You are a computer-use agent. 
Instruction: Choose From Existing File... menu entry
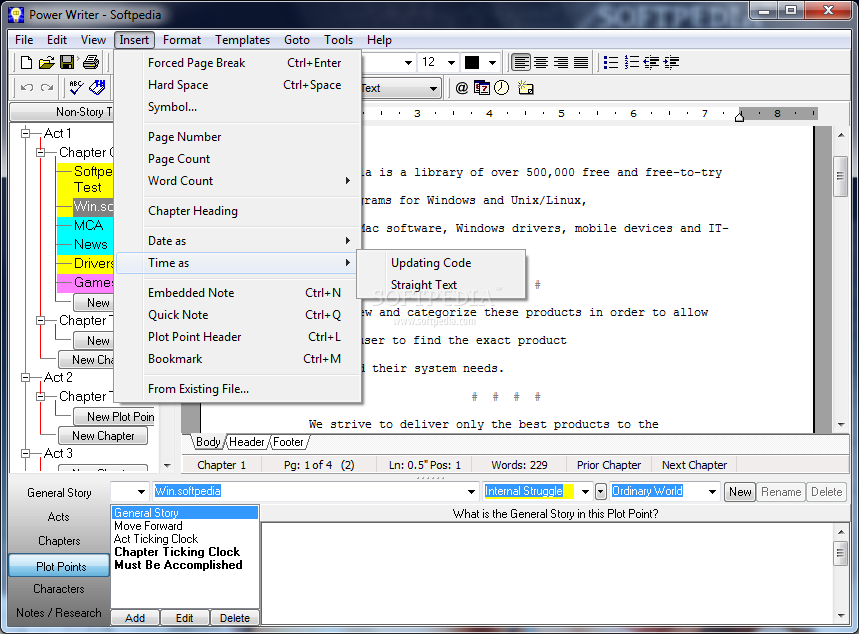point(238,389)
